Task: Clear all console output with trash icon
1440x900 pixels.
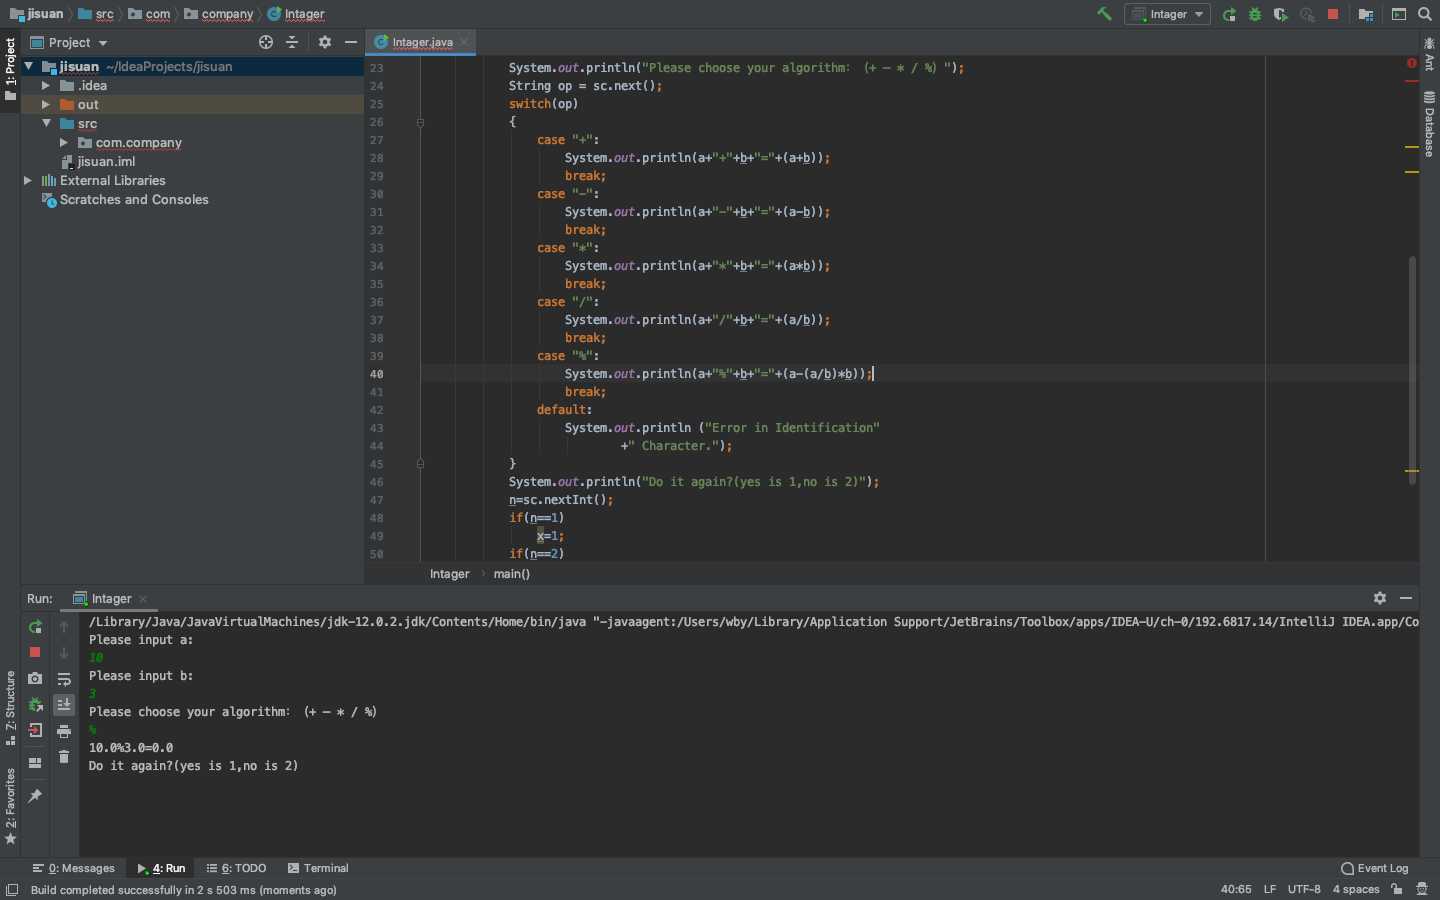Action: (64, 757)
